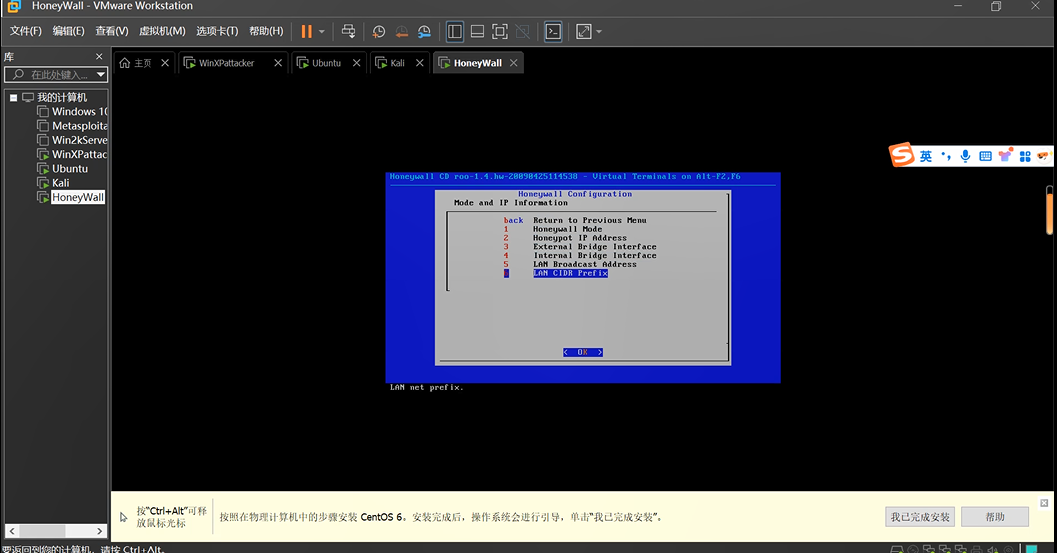Select WinXPattacker VM in the library tree
Image resolution: width=1057 pixels, height=553 pixels.
pos(80,154)
